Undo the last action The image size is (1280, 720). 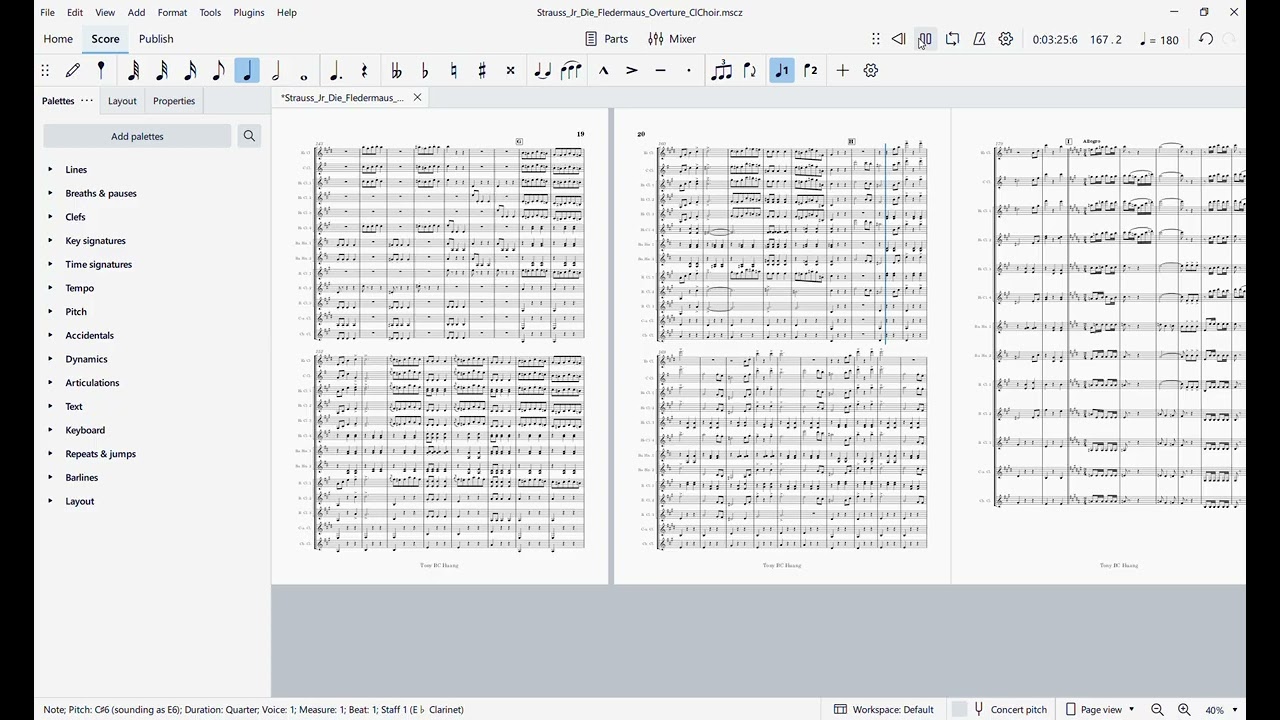pos(1207,40)
